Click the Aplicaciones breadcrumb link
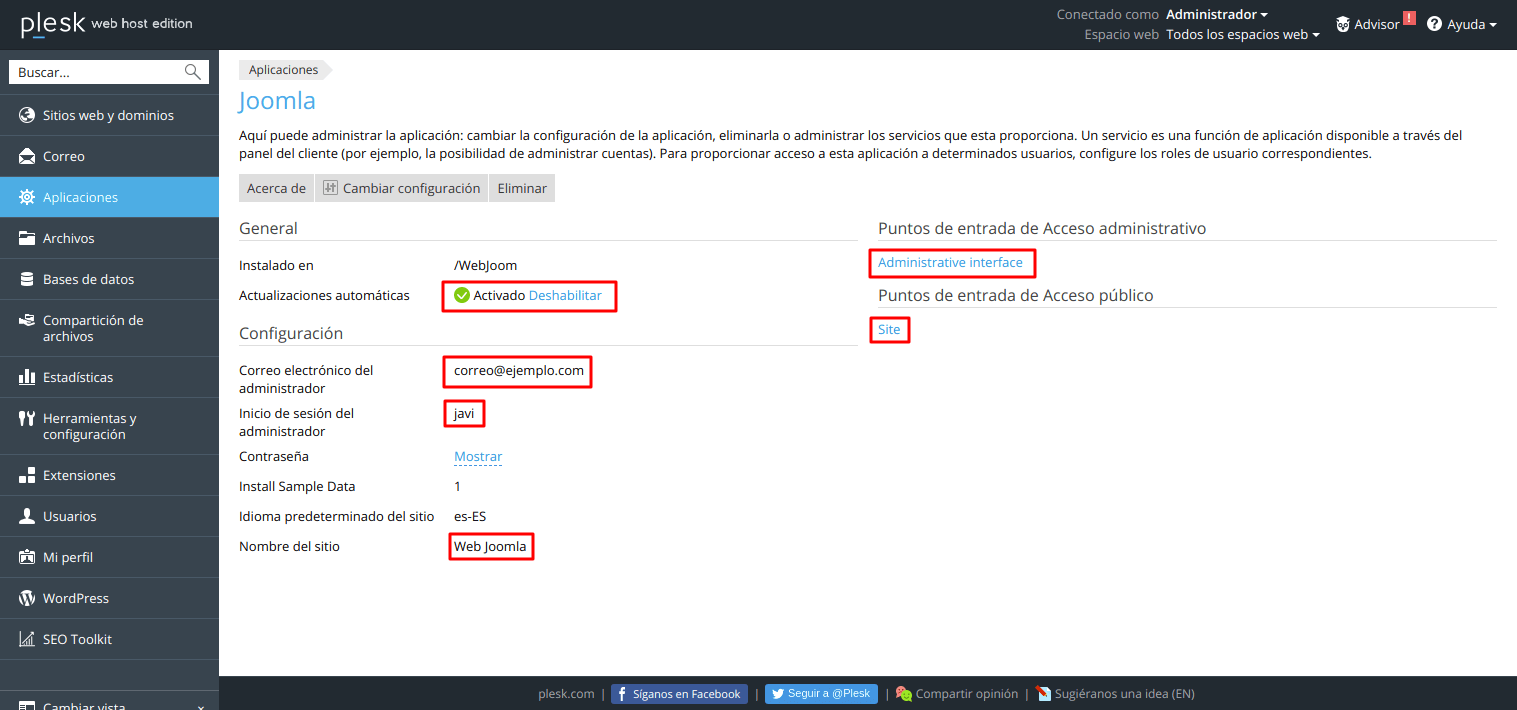The image size is (1517, 710). pos(283,69)
